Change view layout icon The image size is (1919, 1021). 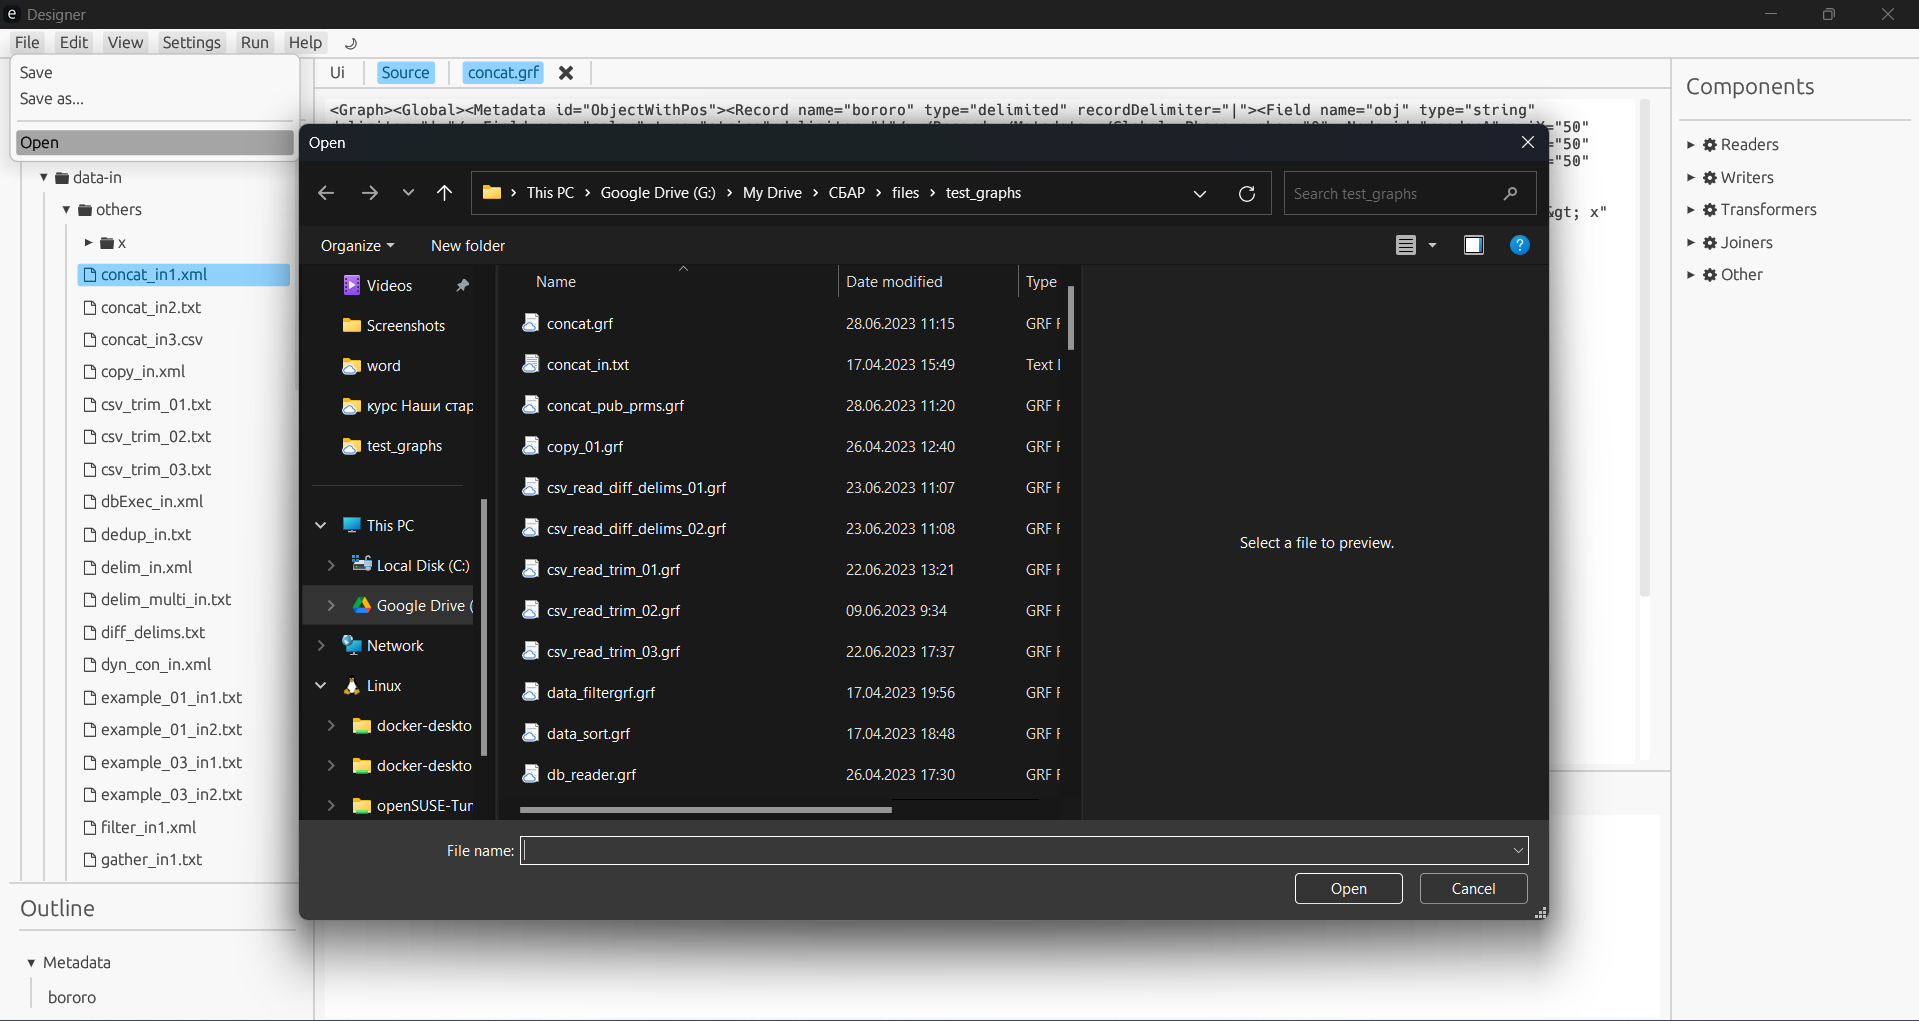pyautogui.click(x=1405, y=245)
